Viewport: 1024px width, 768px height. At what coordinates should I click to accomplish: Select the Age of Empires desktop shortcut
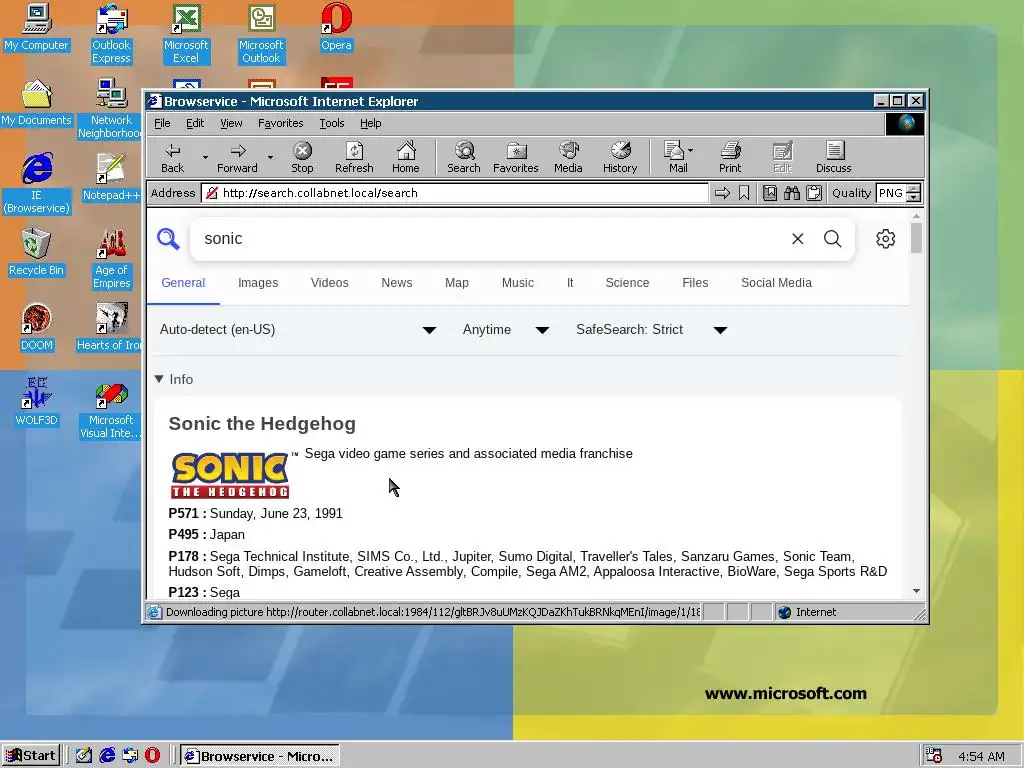pyautogui.click(x=111, y=259)
